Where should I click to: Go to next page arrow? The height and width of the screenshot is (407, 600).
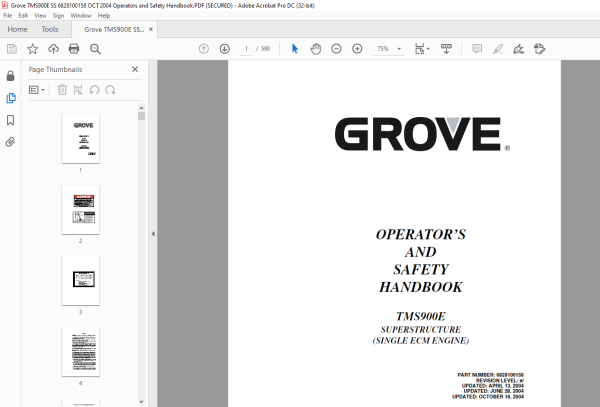(225, 49)
